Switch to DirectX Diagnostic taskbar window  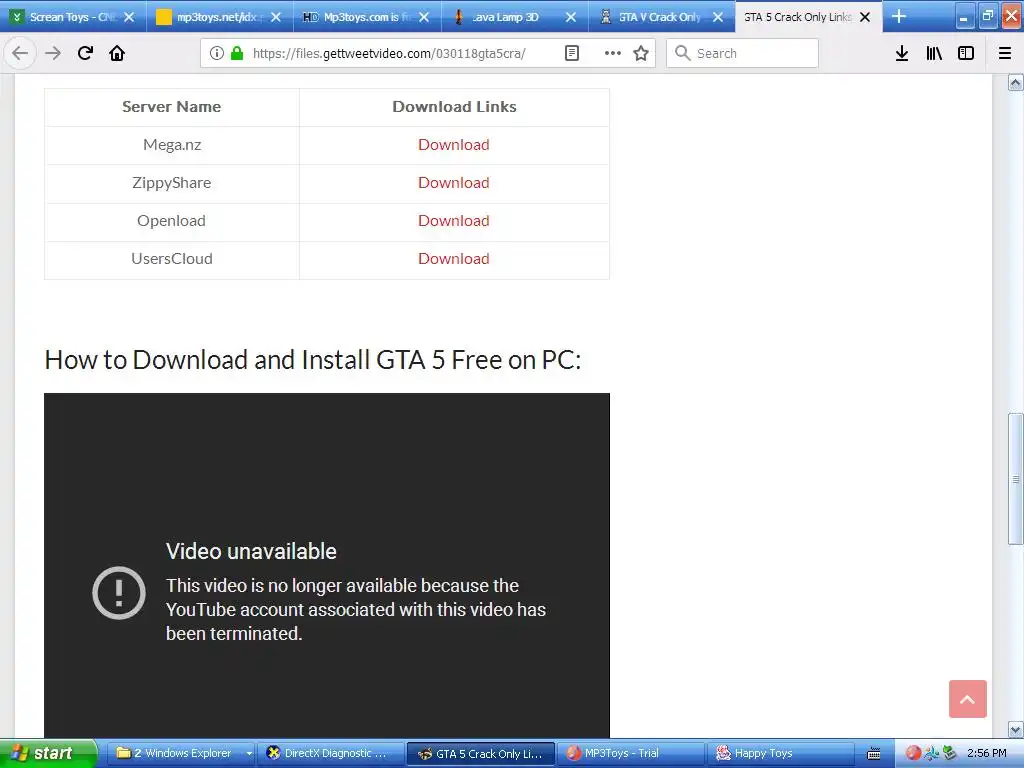(330, 753)
